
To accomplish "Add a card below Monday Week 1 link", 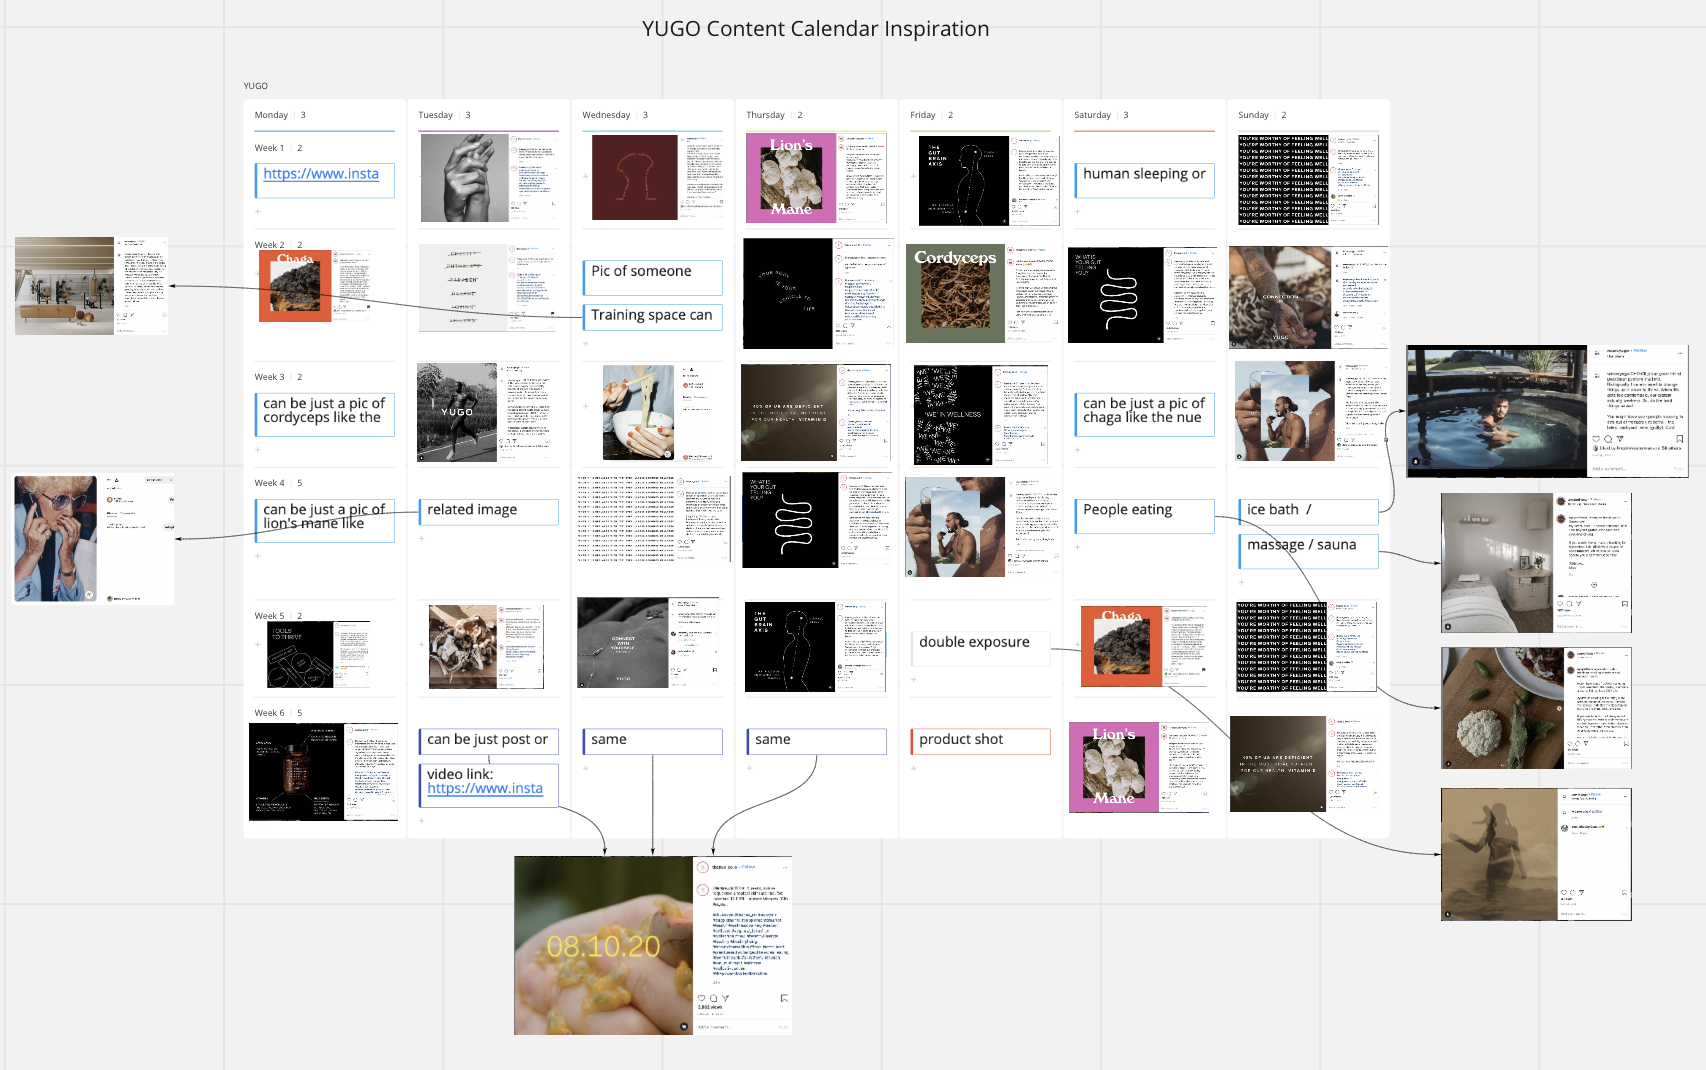I will pyautogui.click(x=257, y=211).
